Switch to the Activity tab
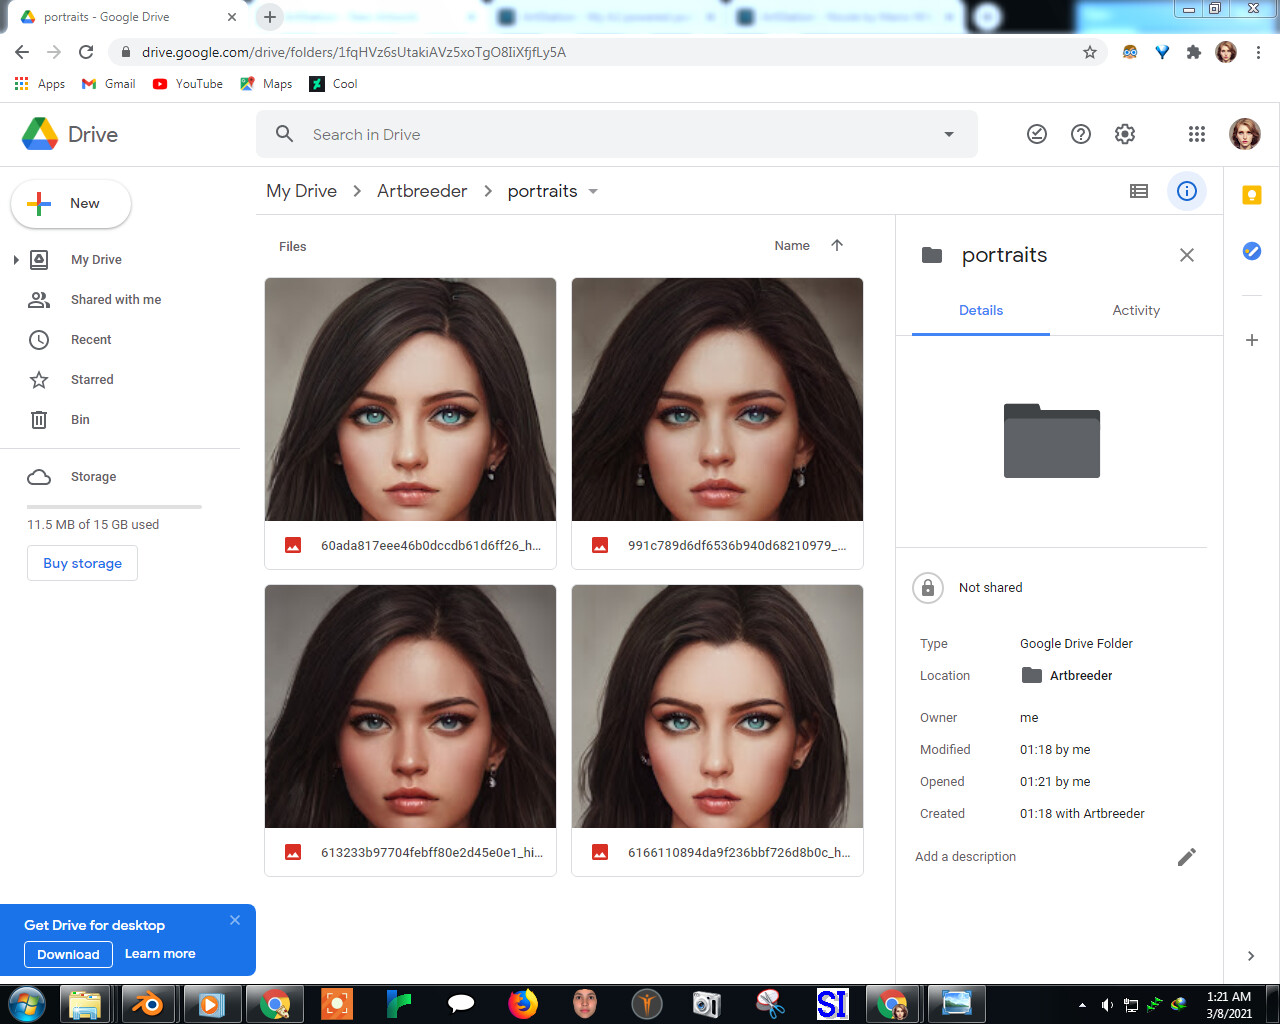 [x=1136, y=310]
